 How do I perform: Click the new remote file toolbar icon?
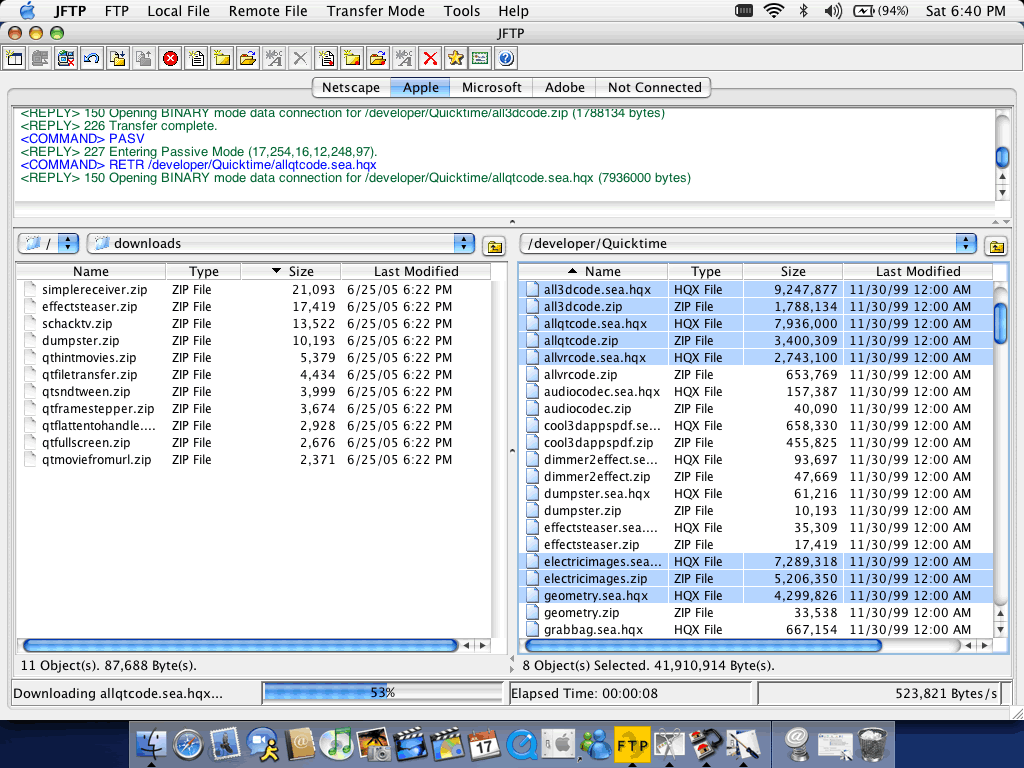point(326,59)
